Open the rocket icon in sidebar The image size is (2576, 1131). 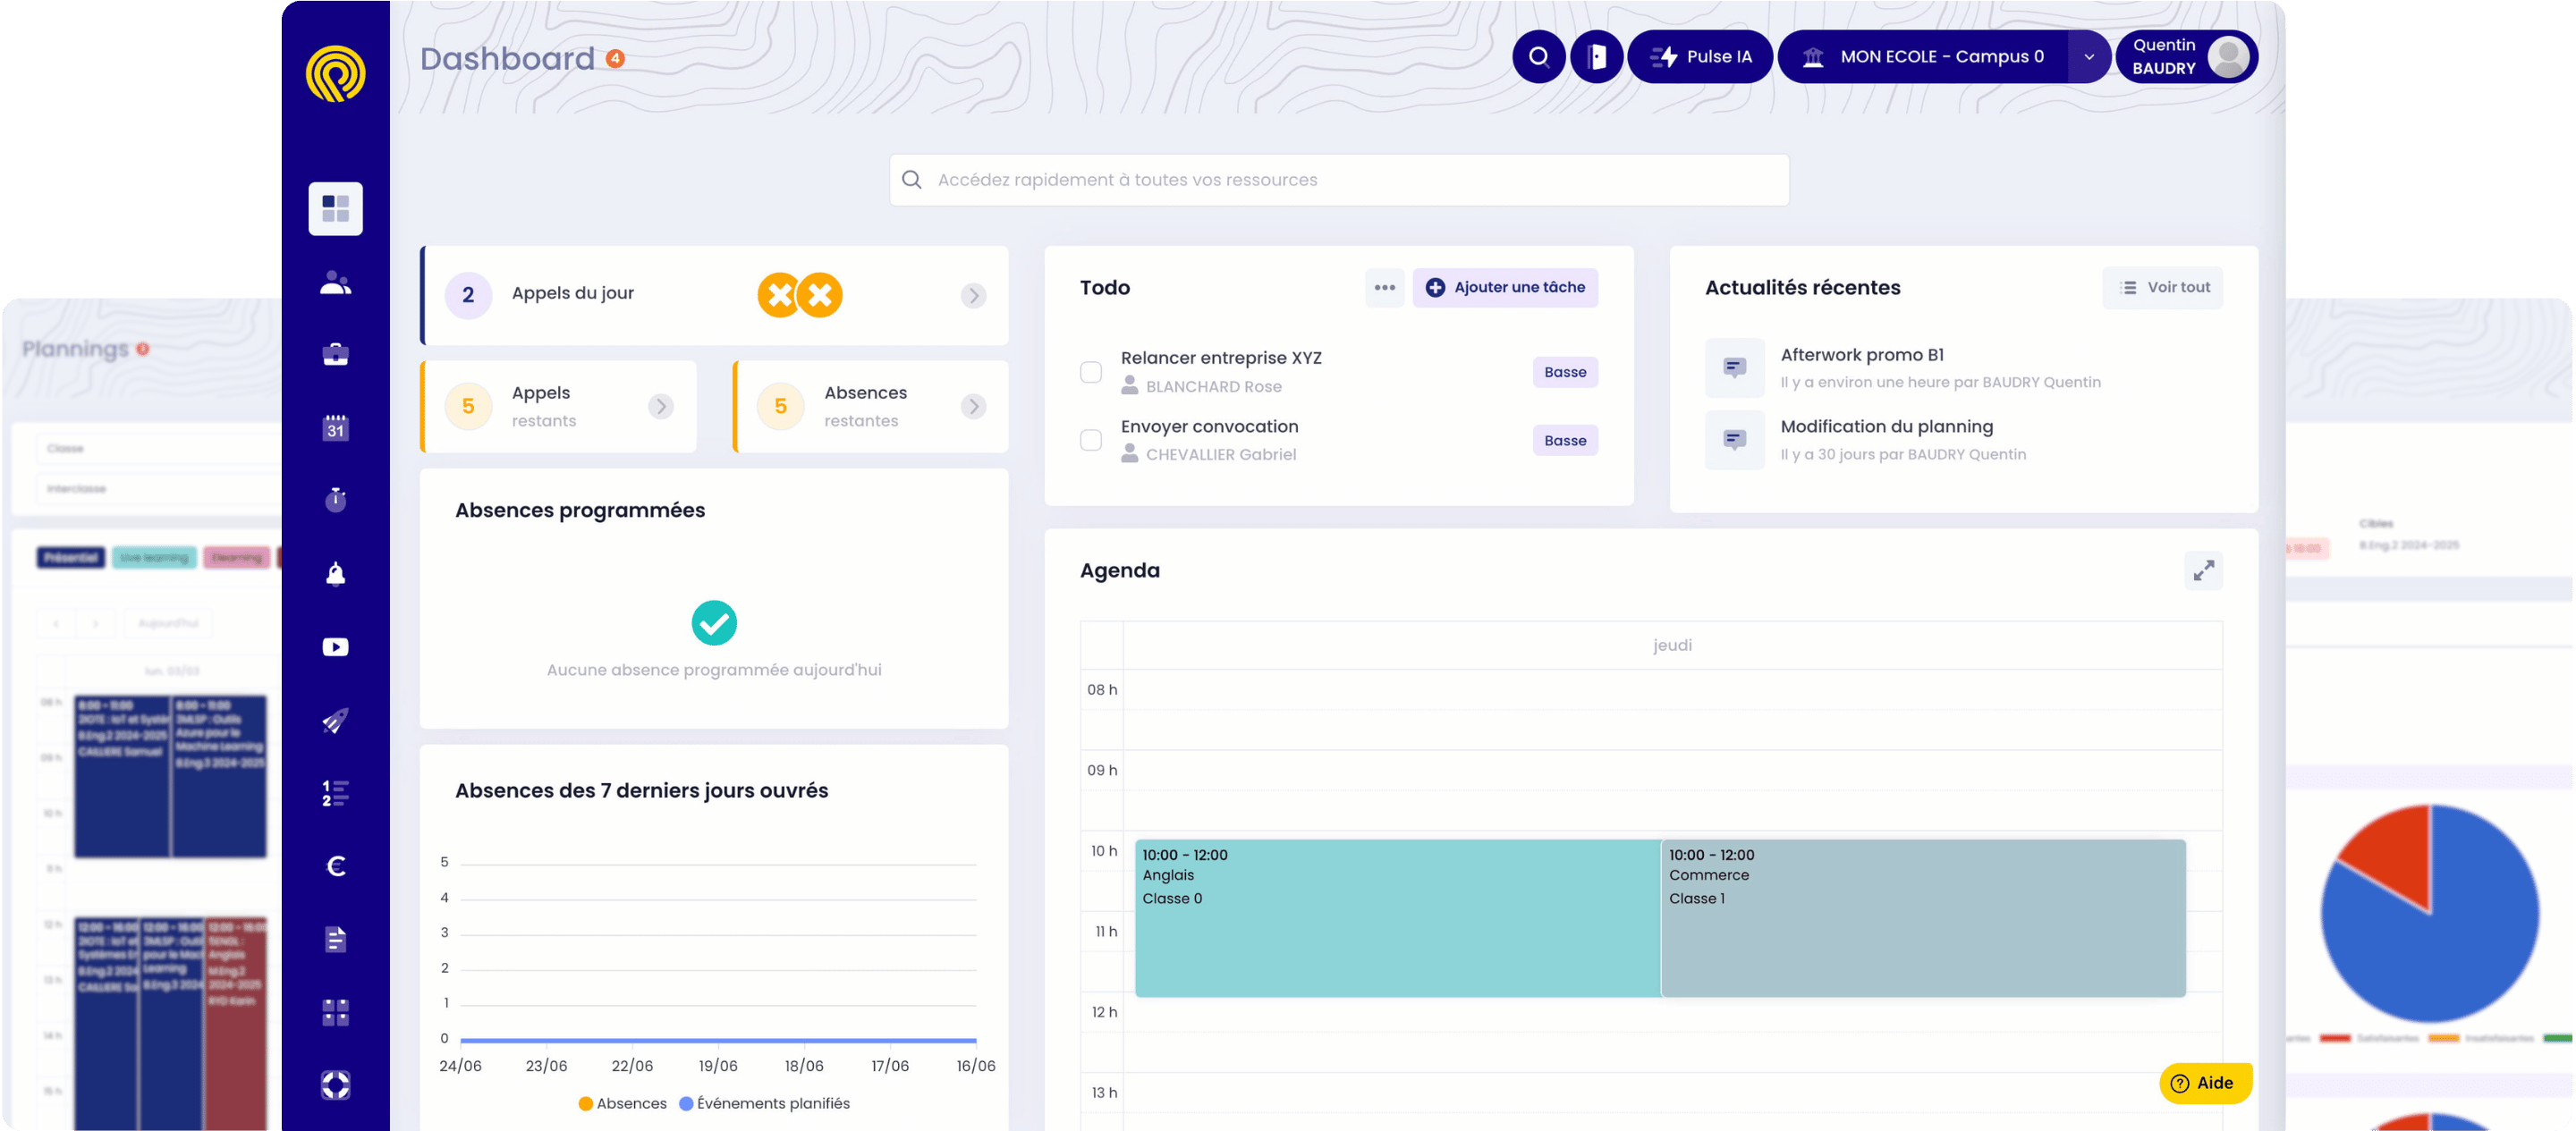coord(335,720)
